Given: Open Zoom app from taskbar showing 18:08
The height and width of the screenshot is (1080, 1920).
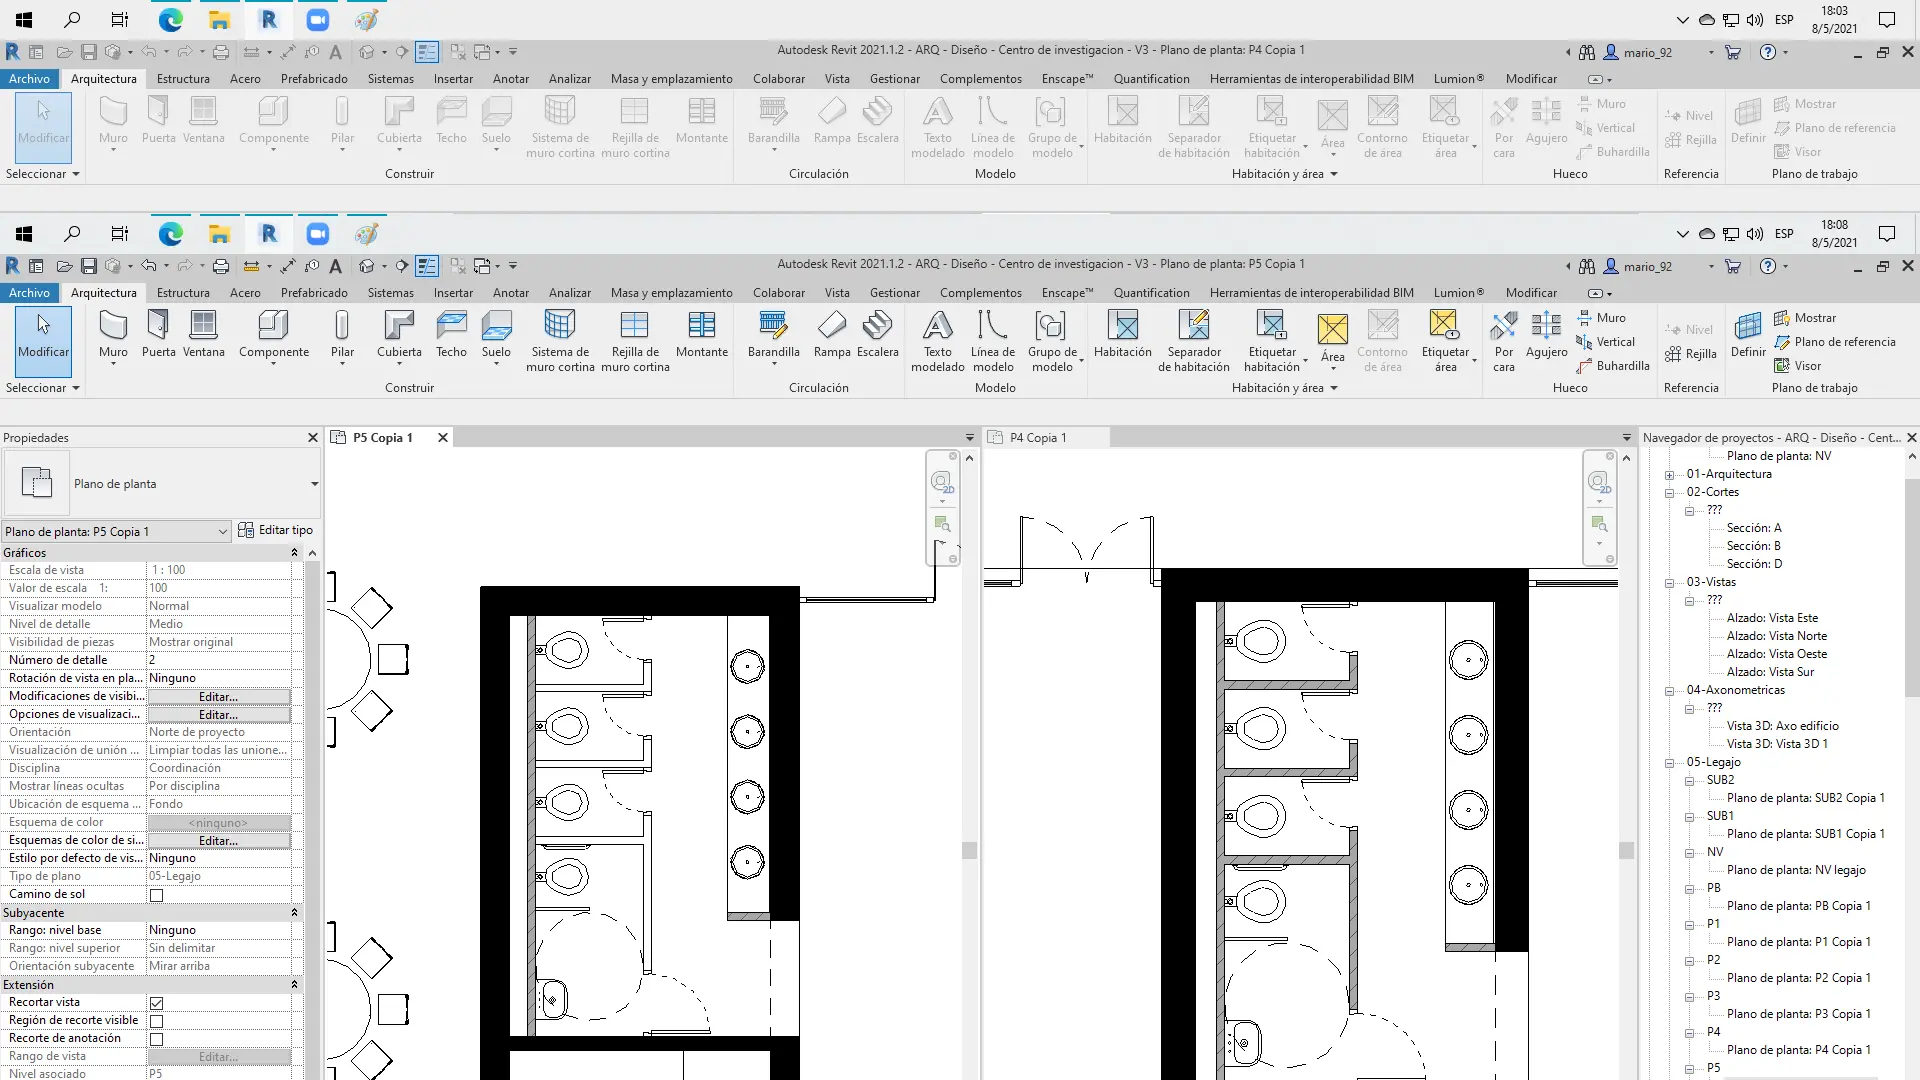Looking at the screenshot, I should tap(317, 234).
